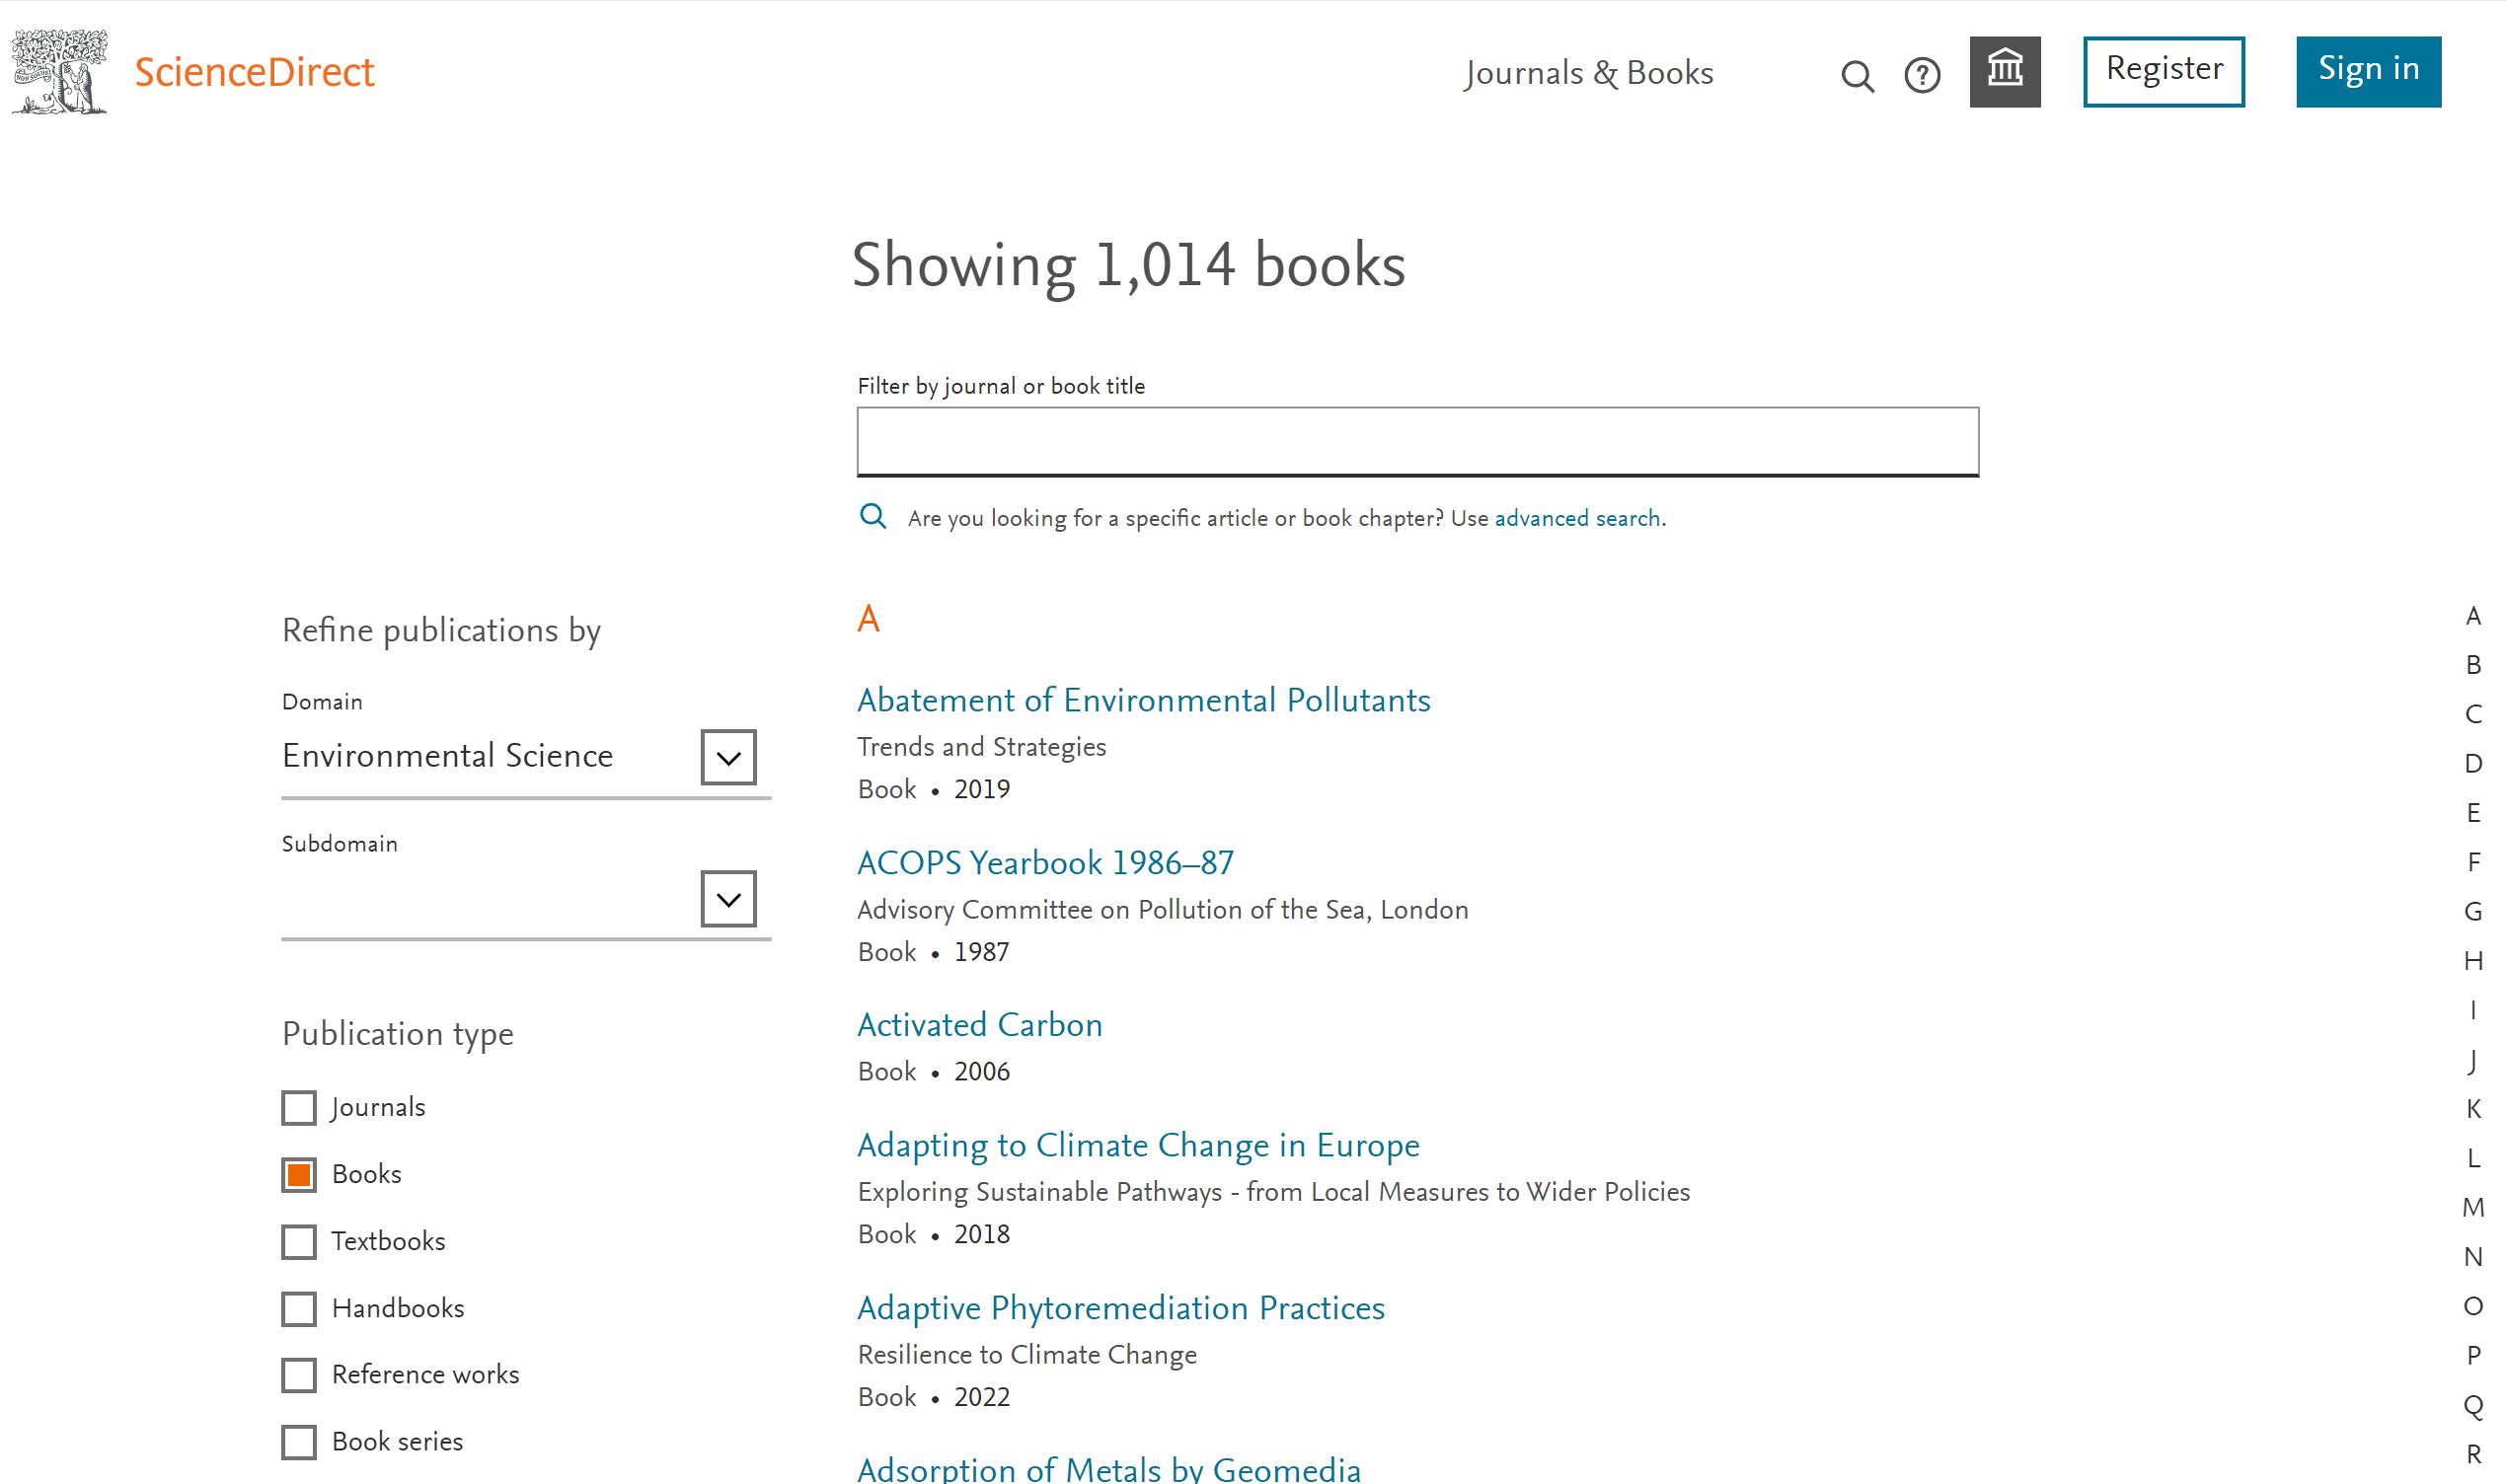Uncheck the Books publication type
The width and height of the screenshot is (2506, 1484).
click(299, 1175)
